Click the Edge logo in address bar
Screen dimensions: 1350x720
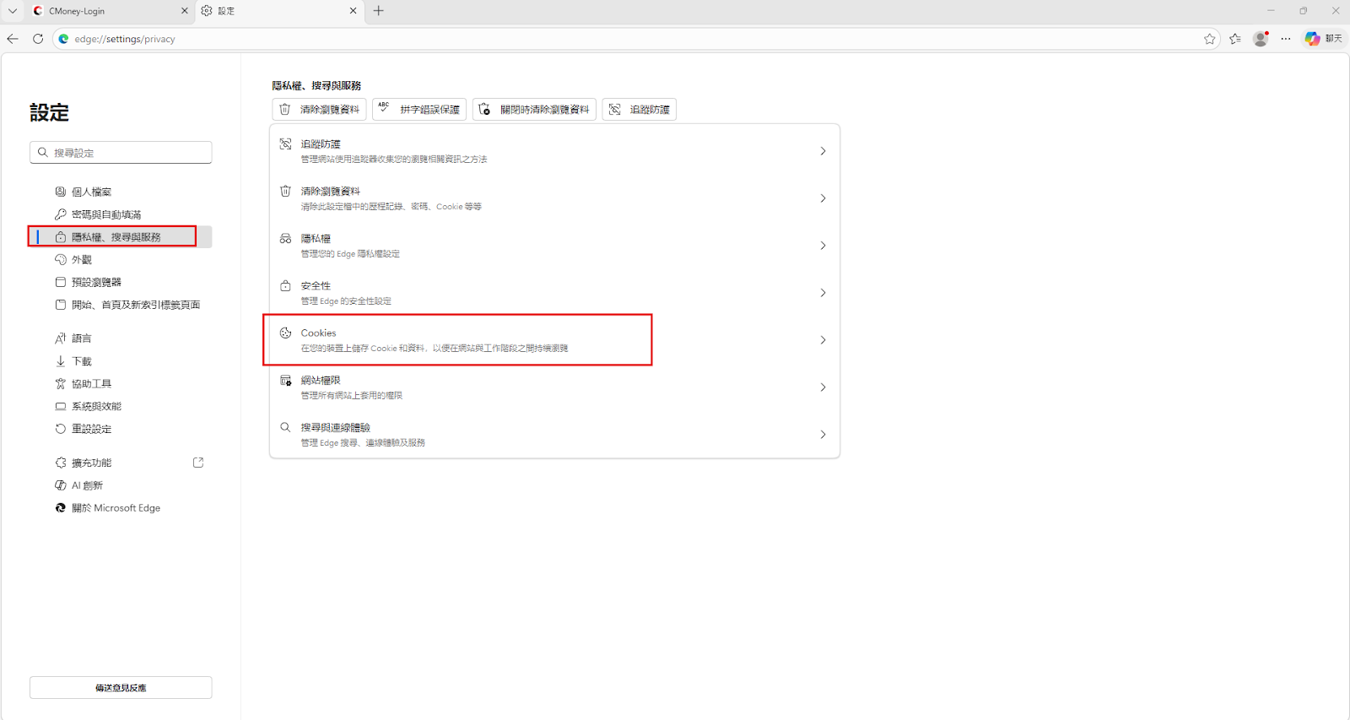63,39
